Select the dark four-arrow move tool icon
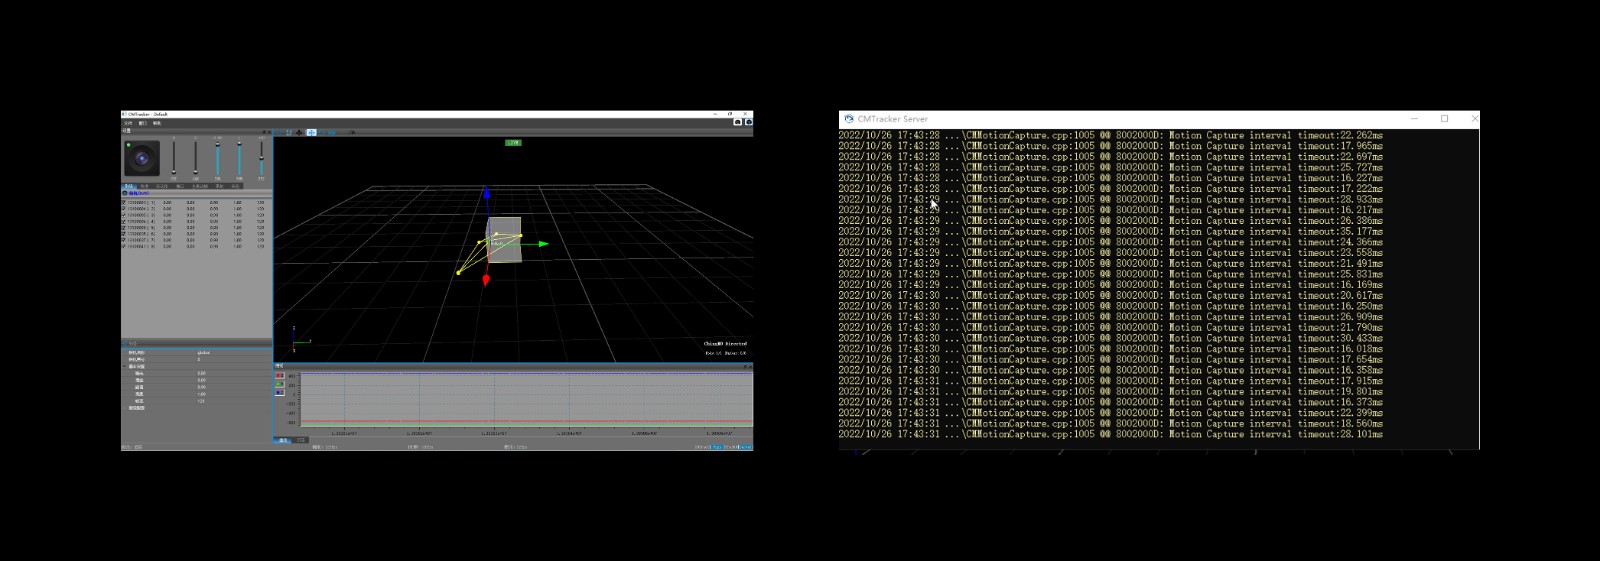 [x=299, y=132]
